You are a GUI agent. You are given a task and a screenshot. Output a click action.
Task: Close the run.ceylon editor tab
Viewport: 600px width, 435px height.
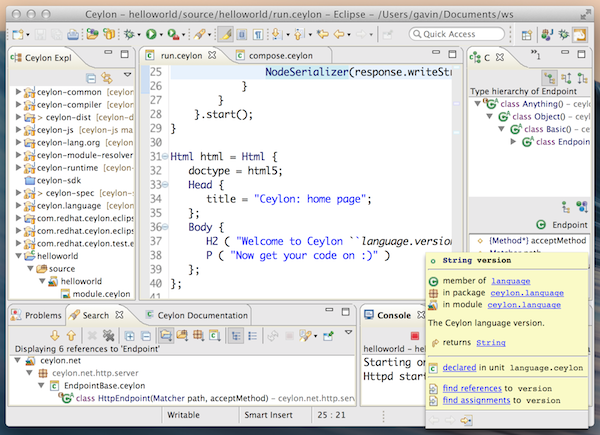tap(211, 57)
